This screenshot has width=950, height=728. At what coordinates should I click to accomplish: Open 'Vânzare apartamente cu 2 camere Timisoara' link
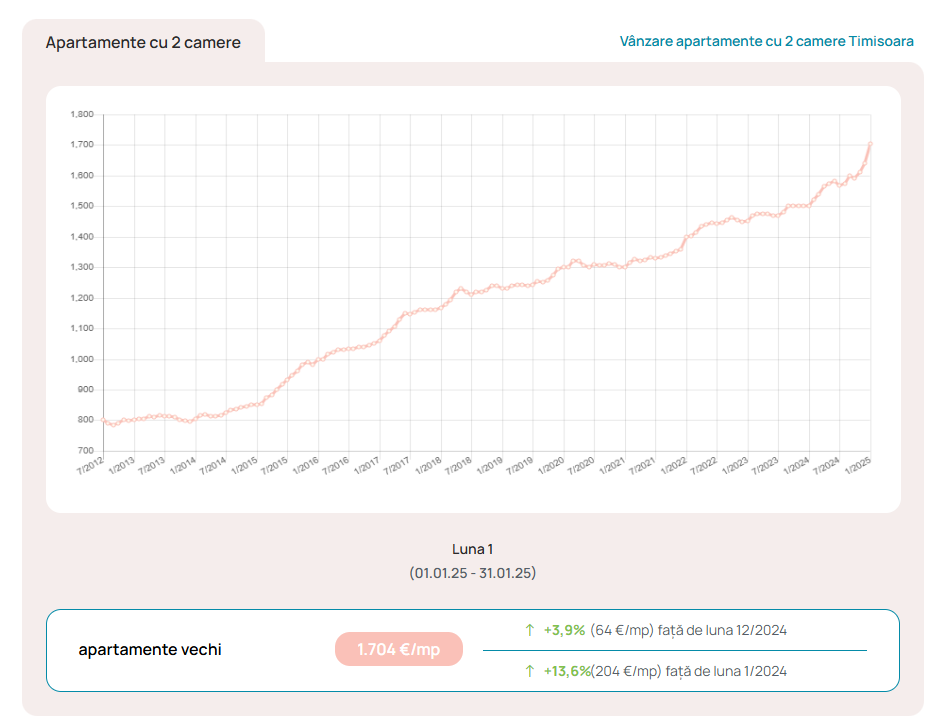pyautogui.click(x=766, y=41)
